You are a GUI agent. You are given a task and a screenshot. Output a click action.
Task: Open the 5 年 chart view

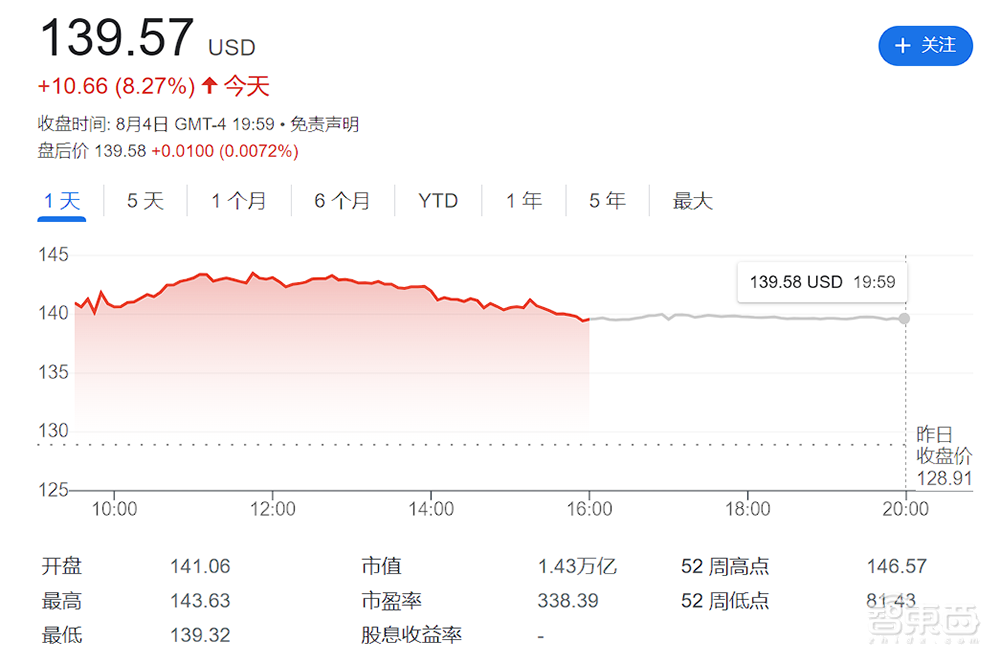(x=605, y=200)
